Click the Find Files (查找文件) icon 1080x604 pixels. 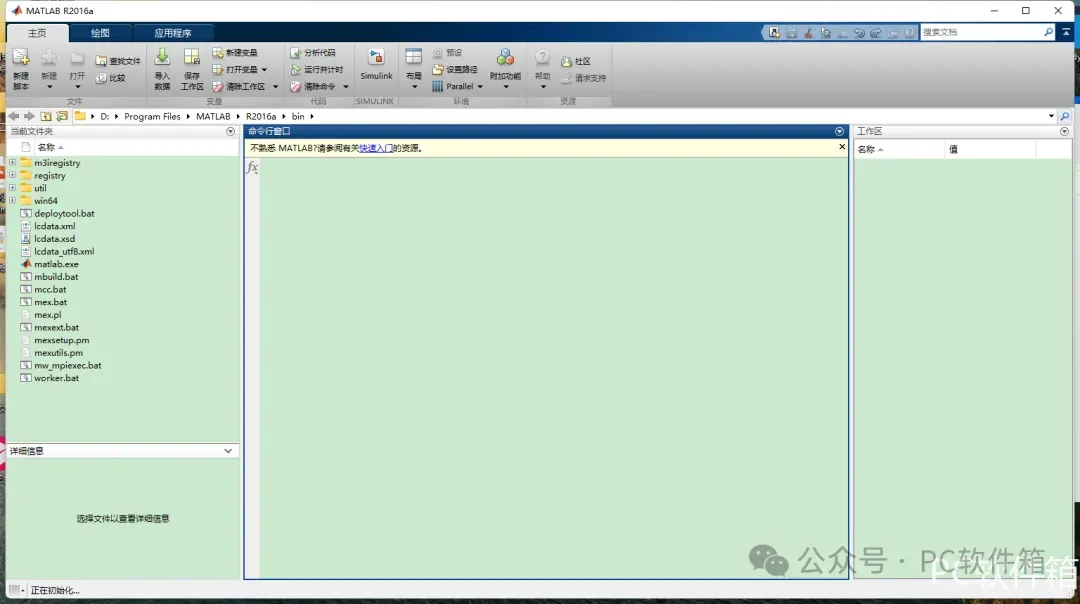101,61
